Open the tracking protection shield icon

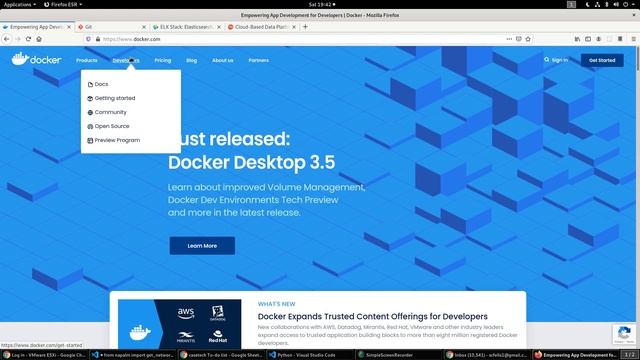(x=88, y=39)
